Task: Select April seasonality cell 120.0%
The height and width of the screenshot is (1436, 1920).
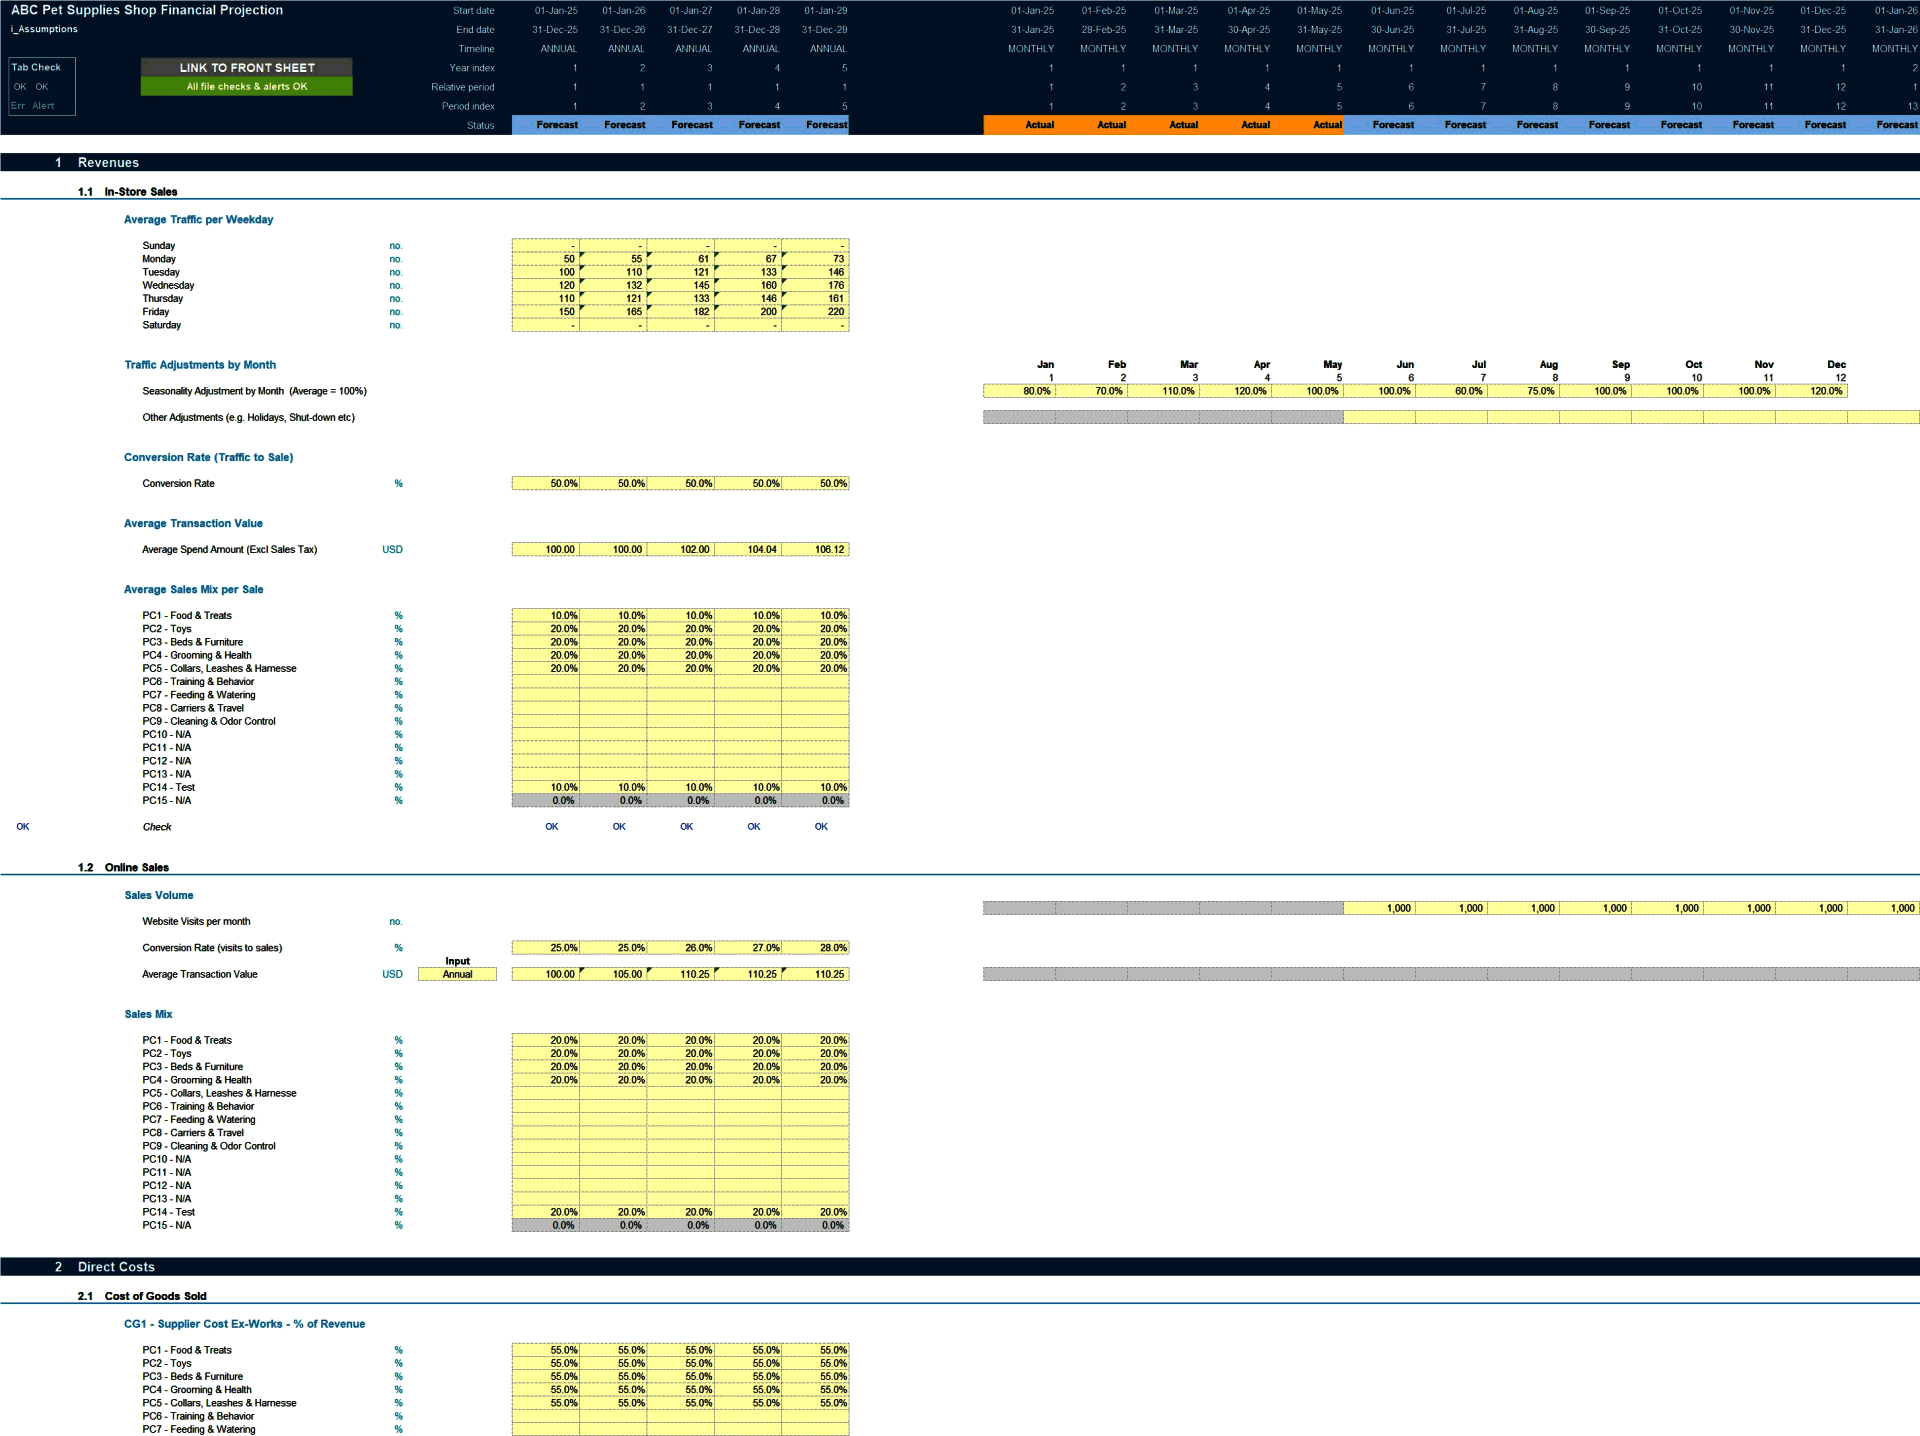Action: pyautogui.click(x=1235, y=391)
